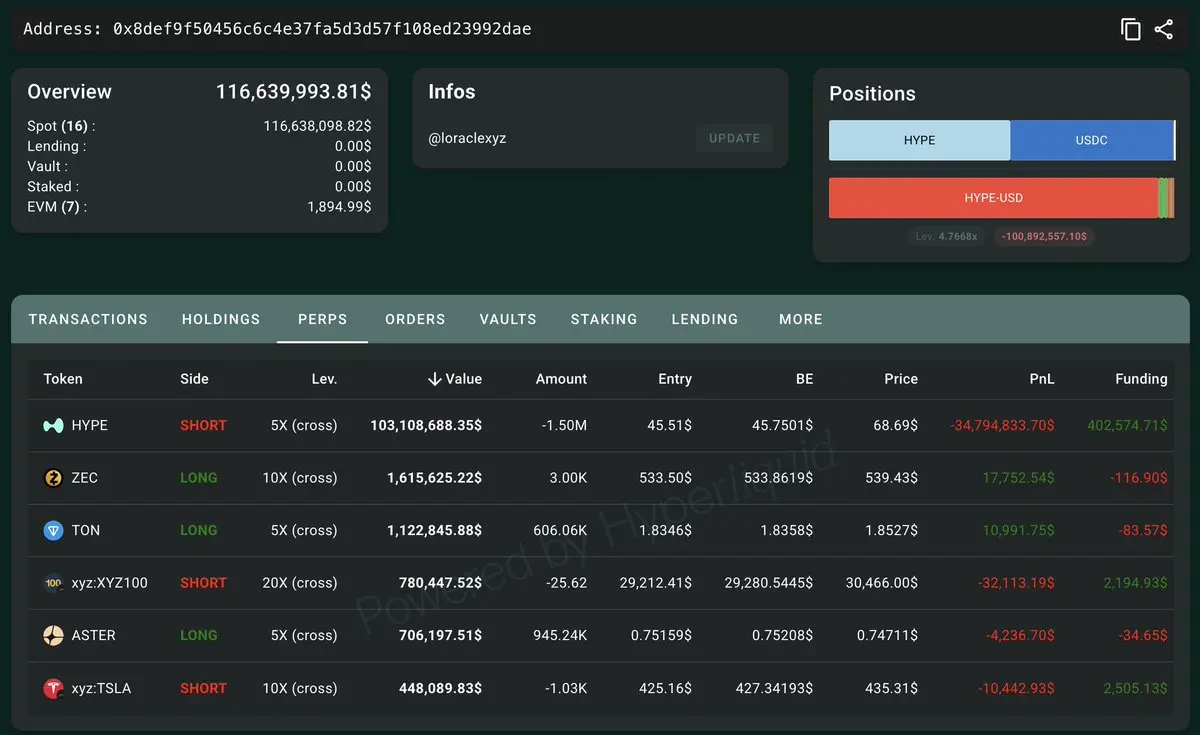Click the Spot (16) row label
Image resolution: width=1200 pixels, height=735 pixels.
61,126
